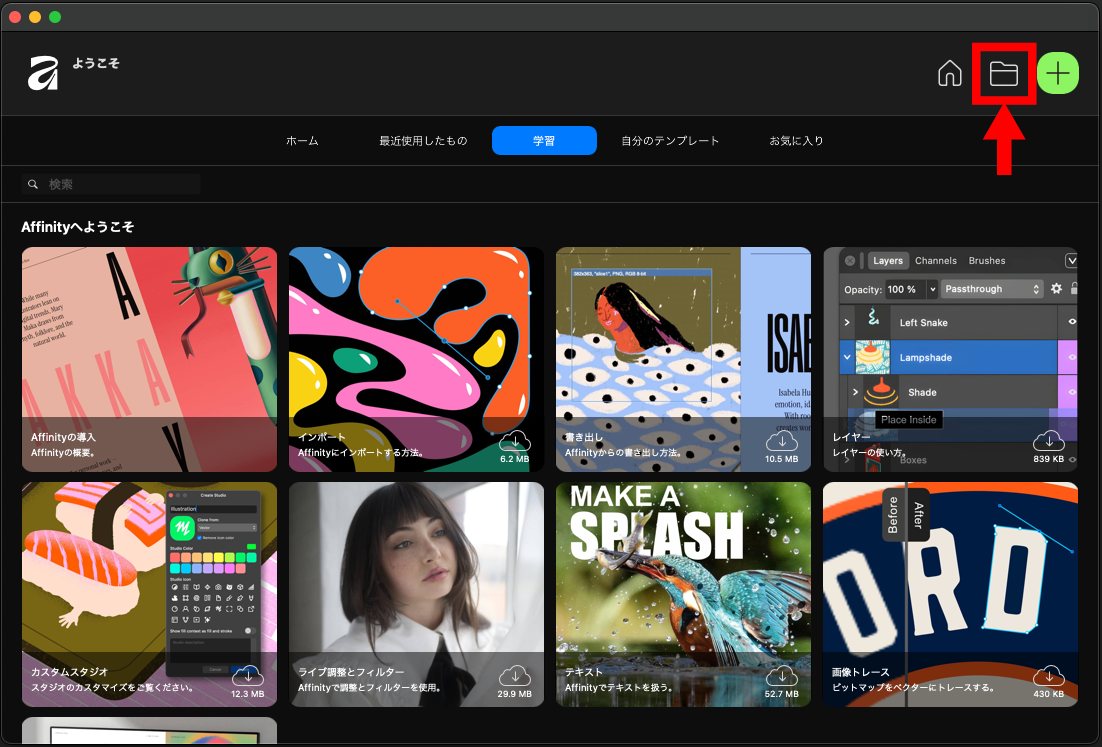Focus the 検索 search field
Screen dimensions: 1102x747
pos(111,184)
